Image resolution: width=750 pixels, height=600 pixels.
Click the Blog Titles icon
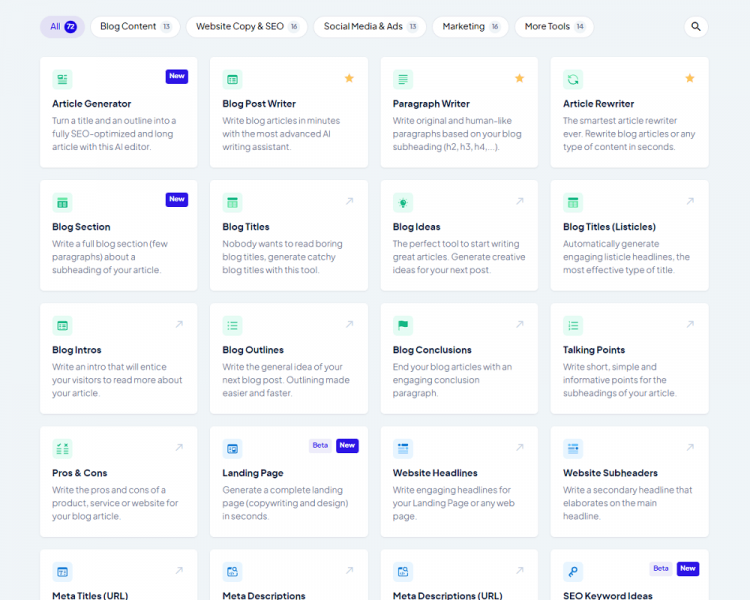[x=232, y=203]
